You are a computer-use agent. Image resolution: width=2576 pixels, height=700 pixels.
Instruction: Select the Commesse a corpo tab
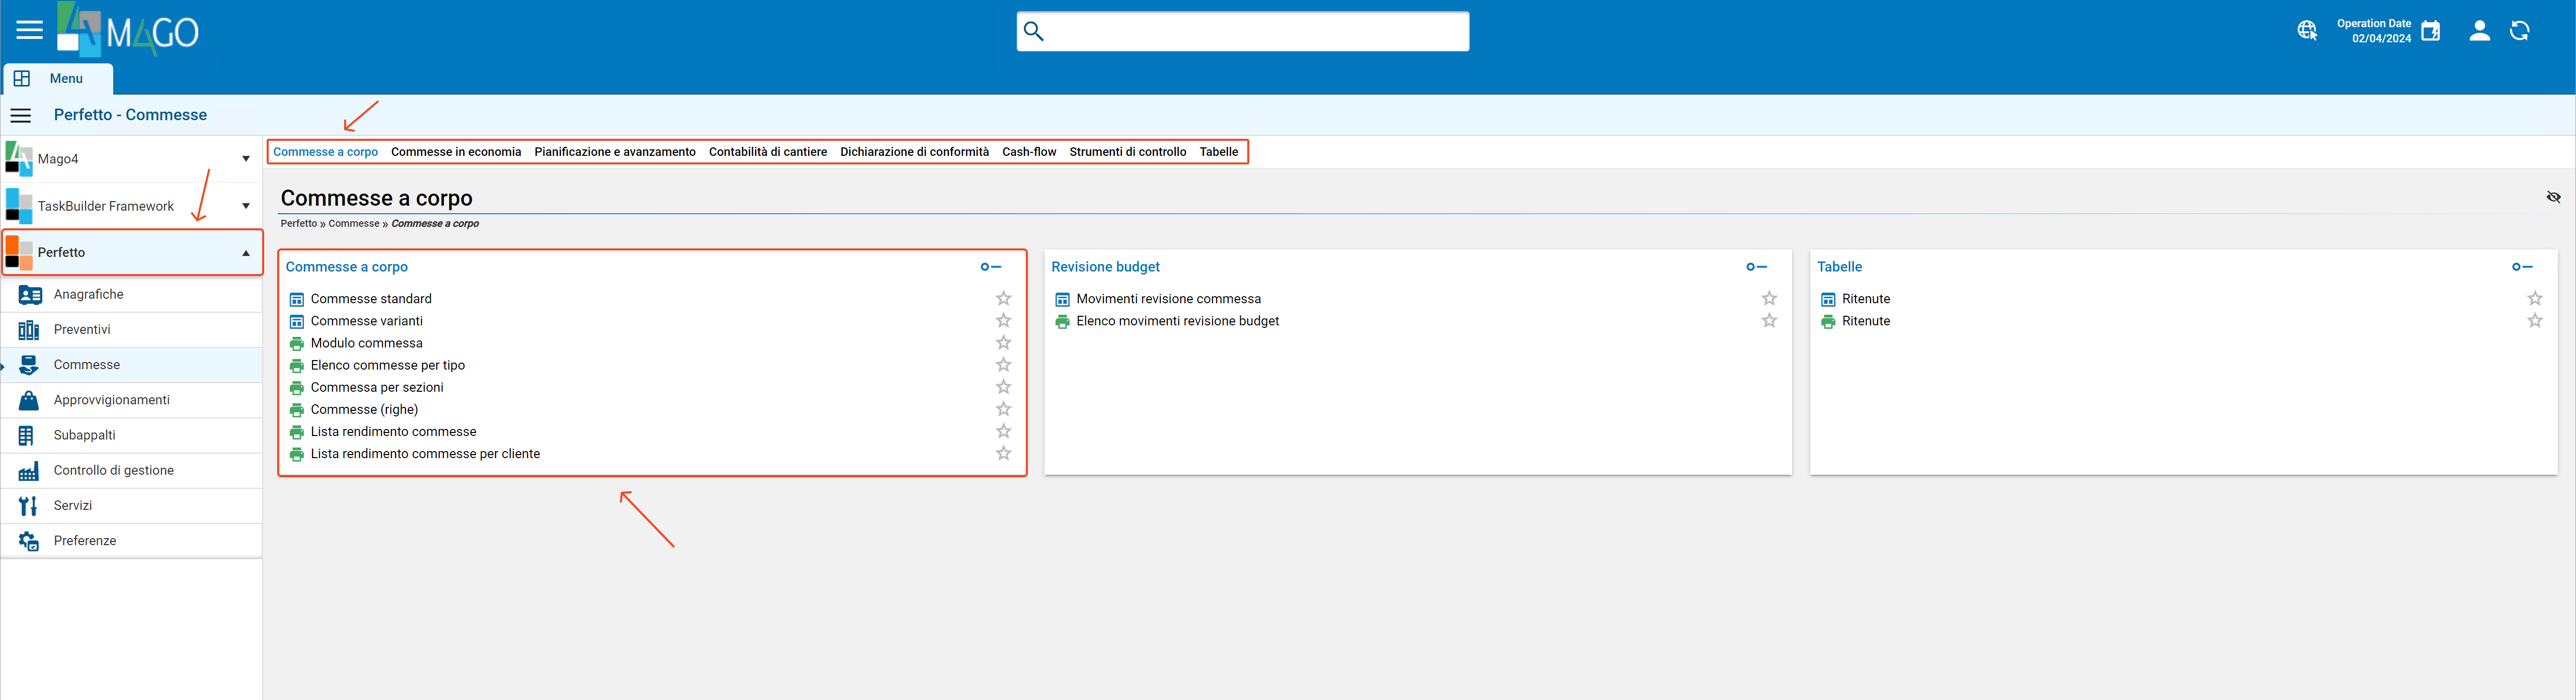point(326,152)
